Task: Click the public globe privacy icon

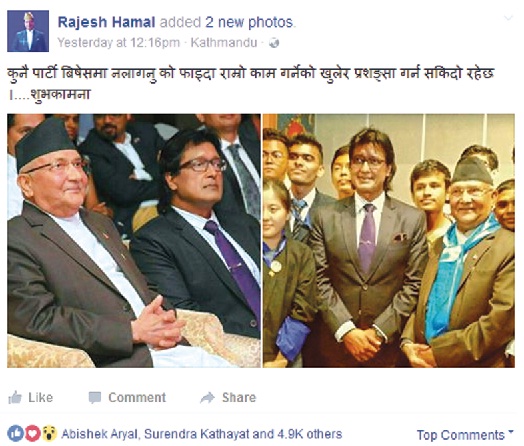Action: pos(274,43)
